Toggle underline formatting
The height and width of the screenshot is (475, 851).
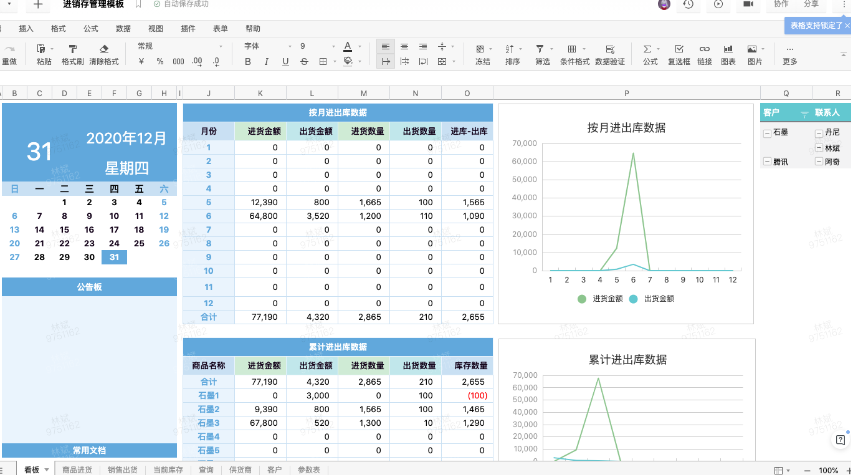click(285, 62)
